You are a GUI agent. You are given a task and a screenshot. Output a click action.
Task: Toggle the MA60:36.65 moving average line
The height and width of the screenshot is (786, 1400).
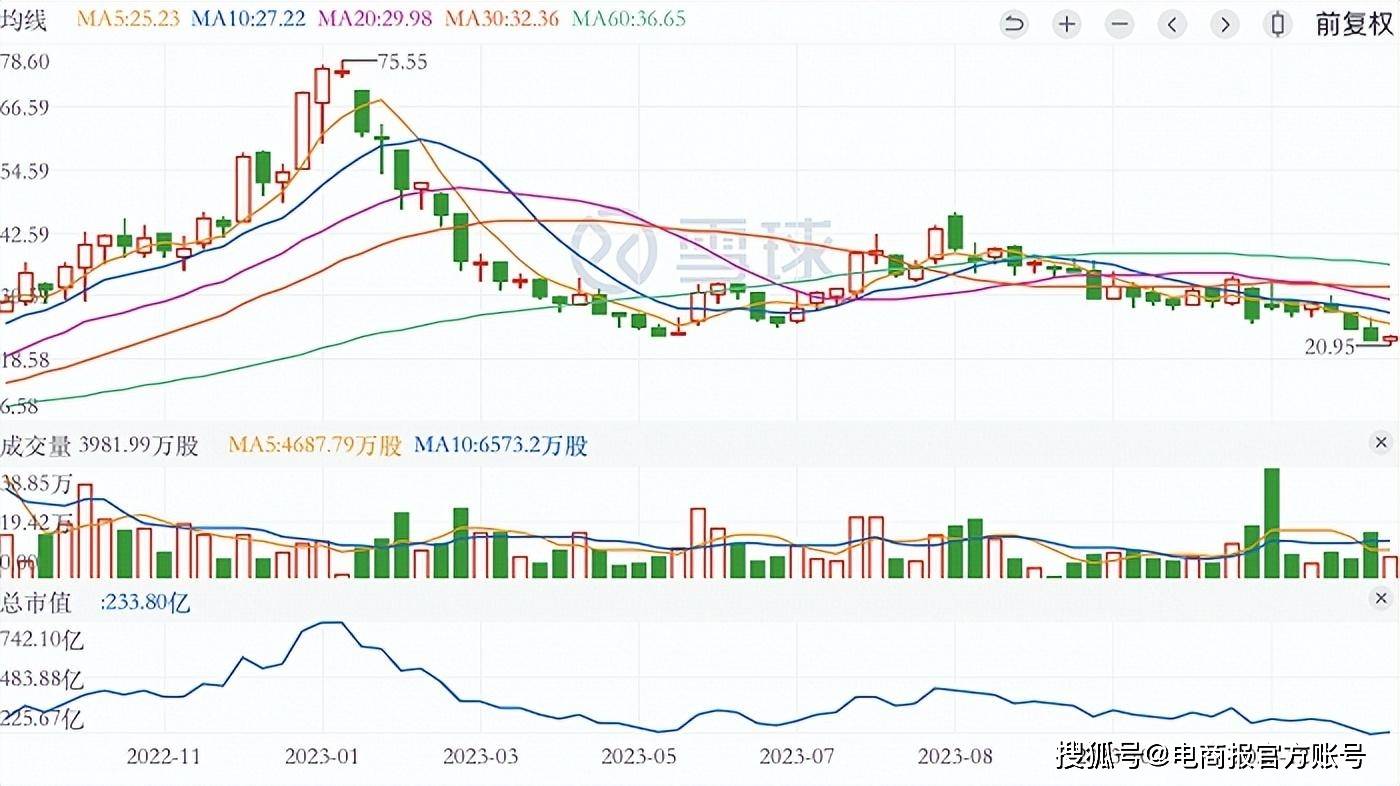(632, 17)
